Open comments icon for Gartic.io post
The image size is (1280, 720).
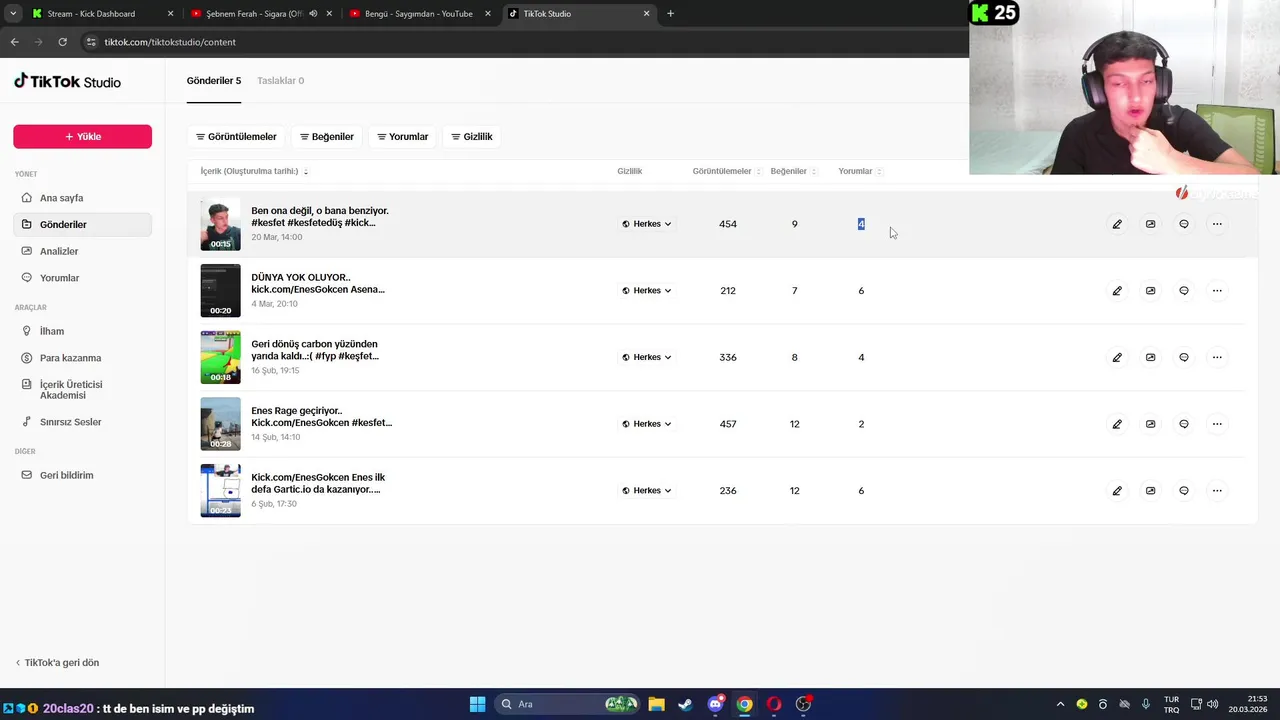[1184, 491]
